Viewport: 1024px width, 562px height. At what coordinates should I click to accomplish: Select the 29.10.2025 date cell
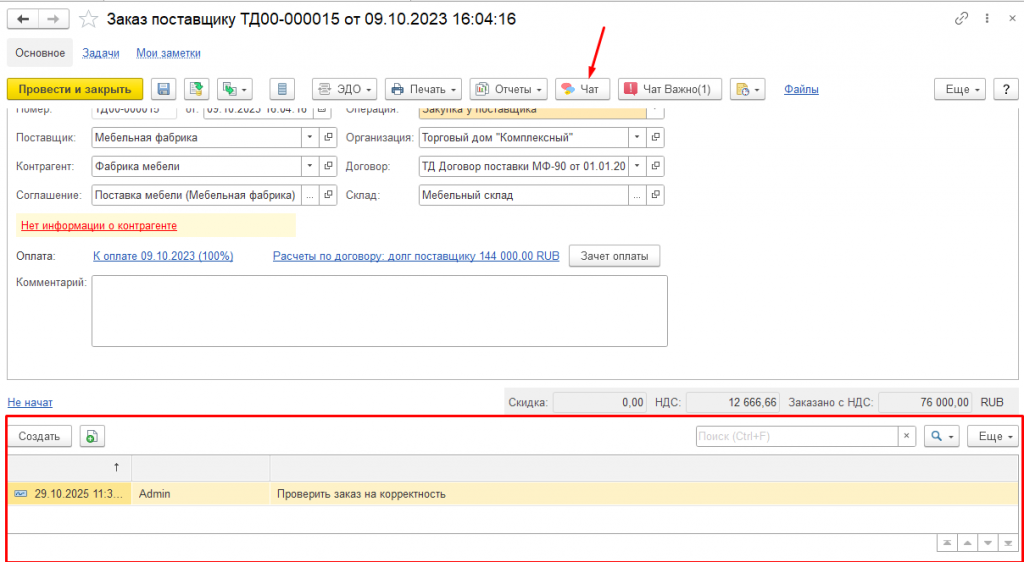pos(70,494)
